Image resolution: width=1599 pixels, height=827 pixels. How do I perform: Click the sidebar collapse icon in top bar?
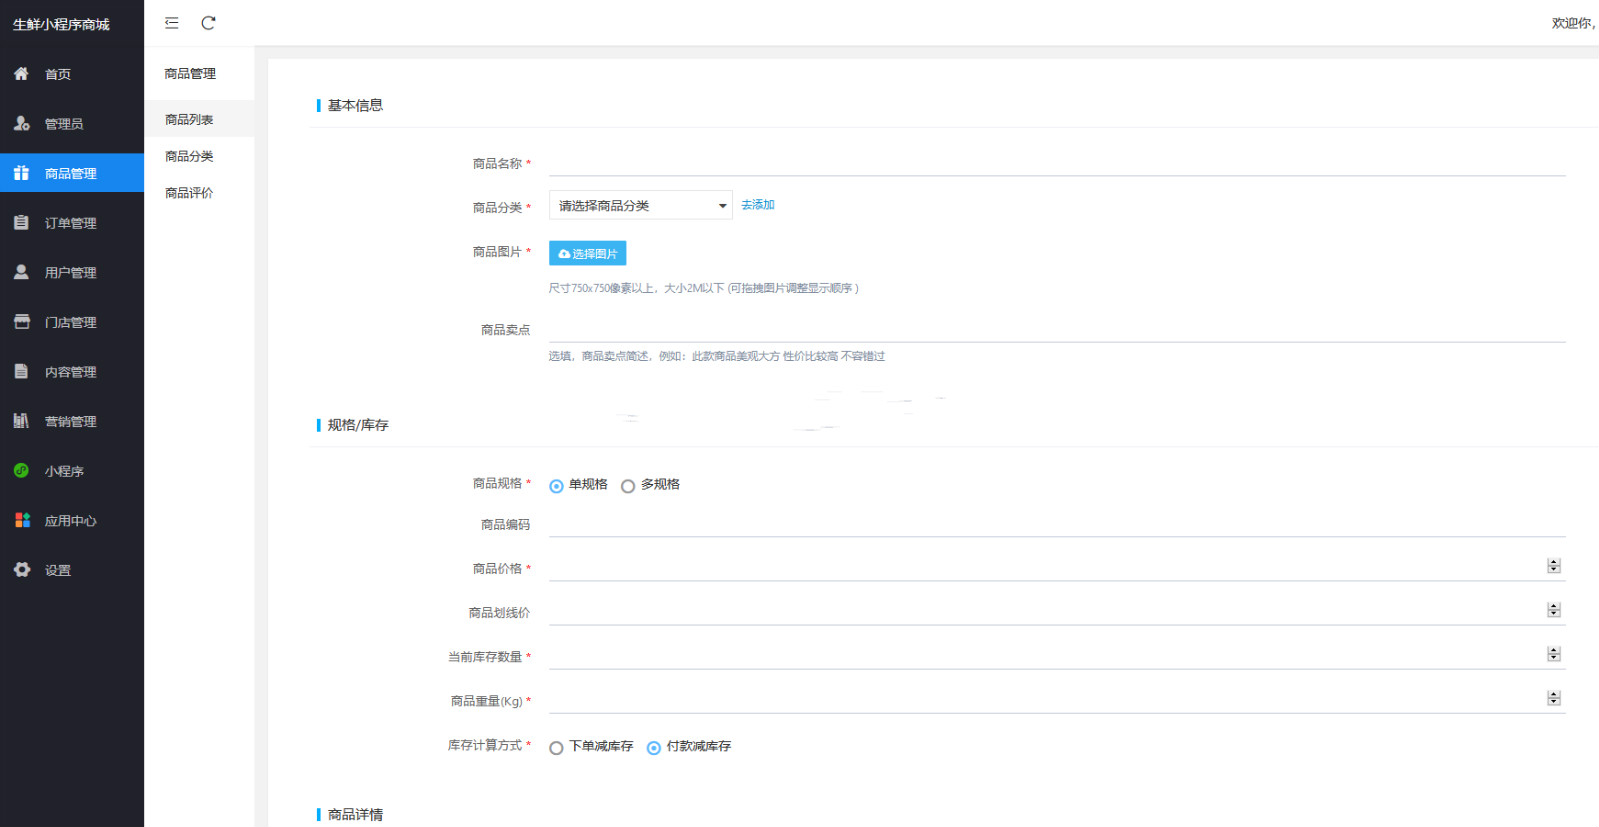tap(172, 23)
